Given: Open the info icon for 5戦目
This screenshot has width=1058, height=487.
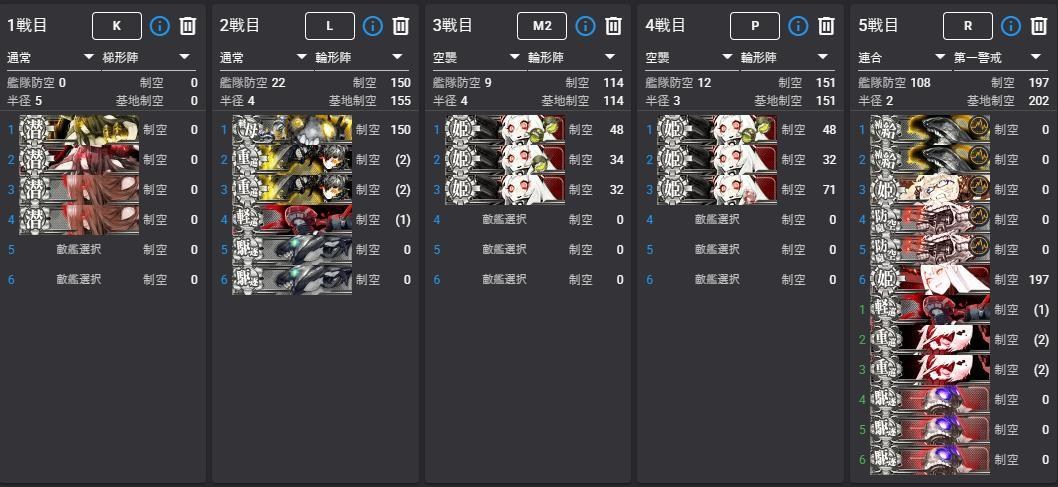Looking at the screenshot, I should [x=1010, y=26].
